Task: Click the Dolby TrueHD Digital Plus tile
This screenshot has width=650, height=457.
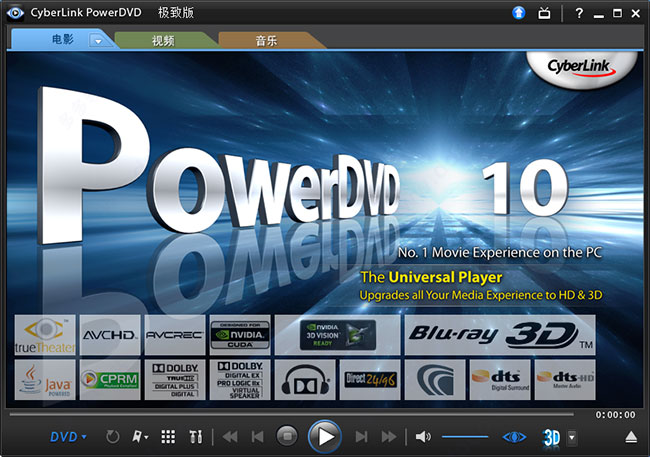Action: (x=175, y=380)
